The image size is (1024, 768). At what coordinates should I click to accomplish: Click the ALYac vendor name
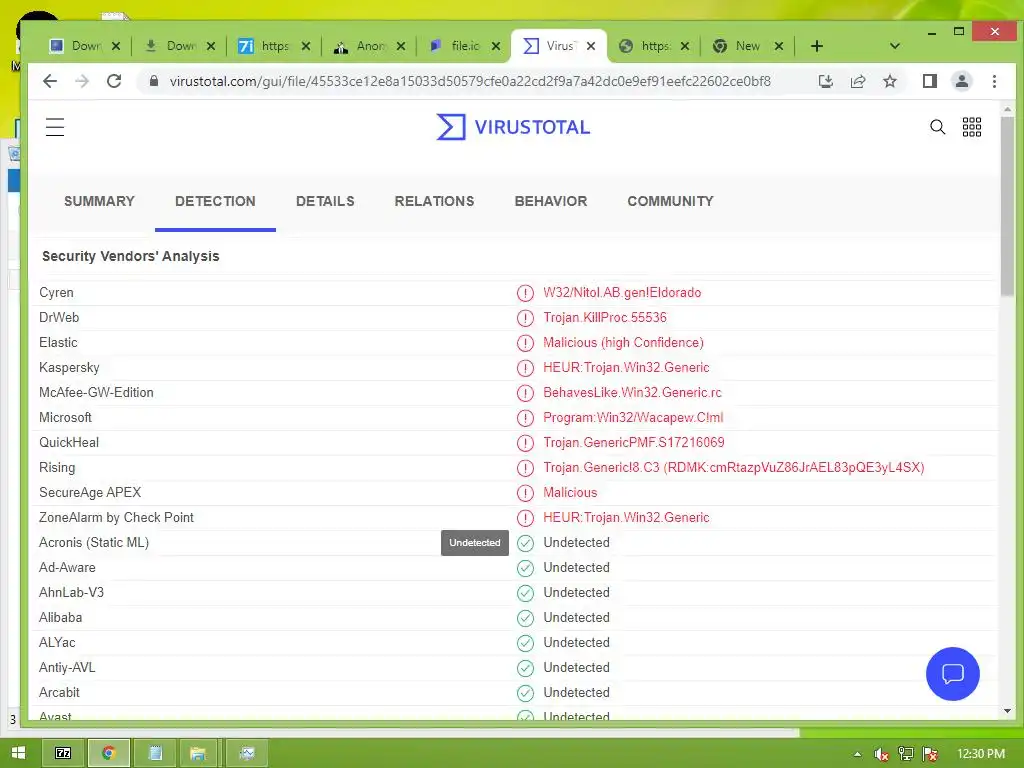pyautogui.click(x=57, y=643)
